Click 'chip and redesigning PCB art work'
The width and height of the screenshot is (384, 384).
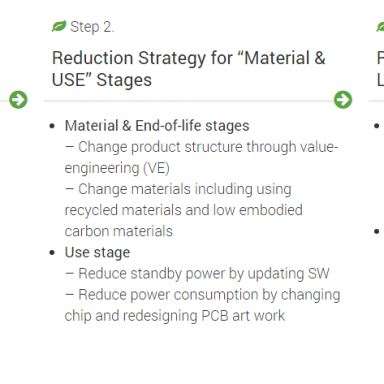175,316
